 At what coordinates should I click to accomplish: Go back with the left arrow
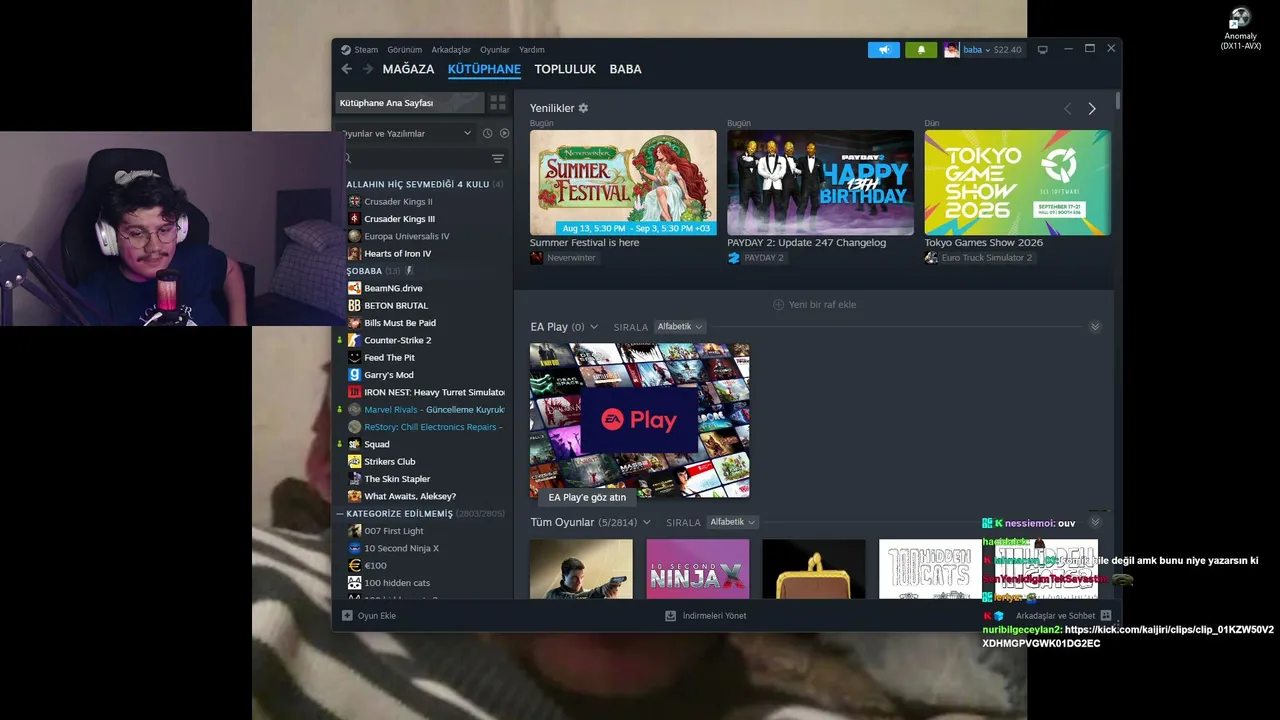tap(346, 69)
